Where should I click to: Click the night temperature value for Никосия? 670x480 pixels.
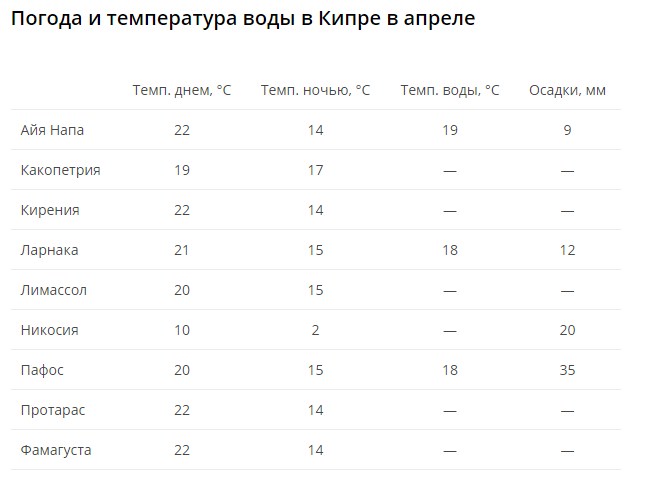[x=315, y=330]
